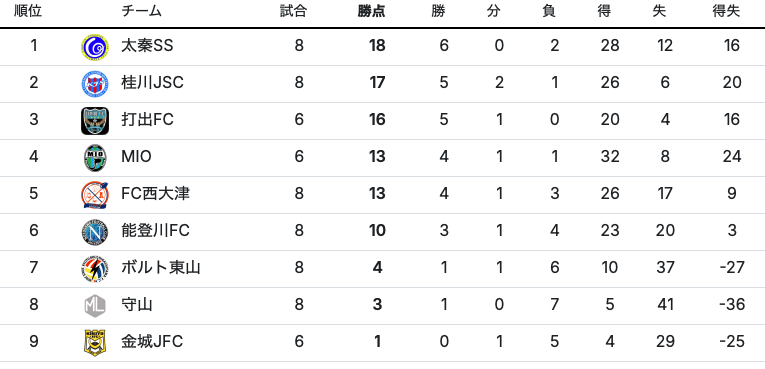765x369 pixels.
Task: Click the ボルト東山 team logo
Action: coord(95,269)
